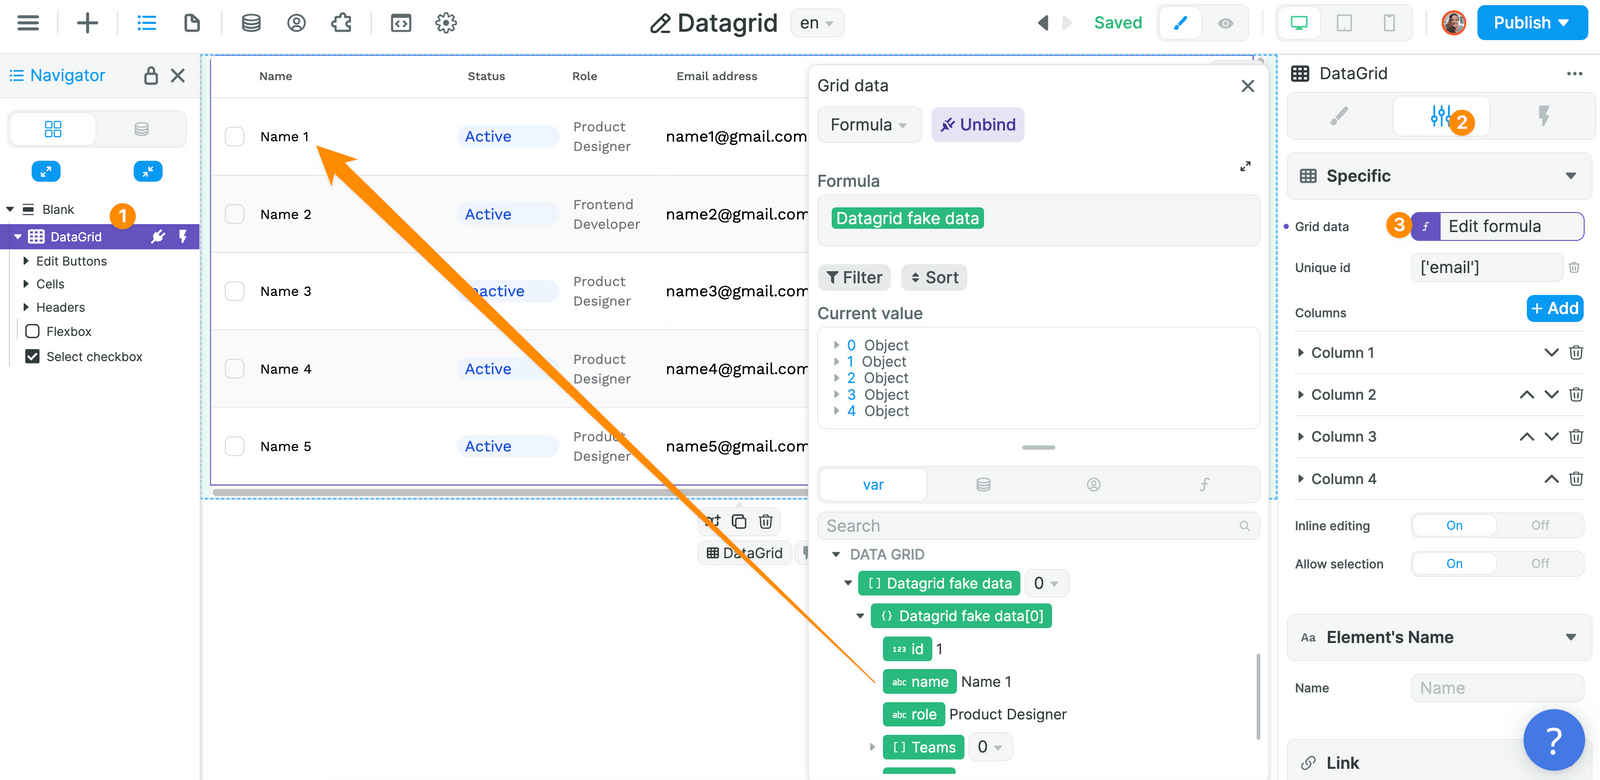Move Column 2 up

1526,395
